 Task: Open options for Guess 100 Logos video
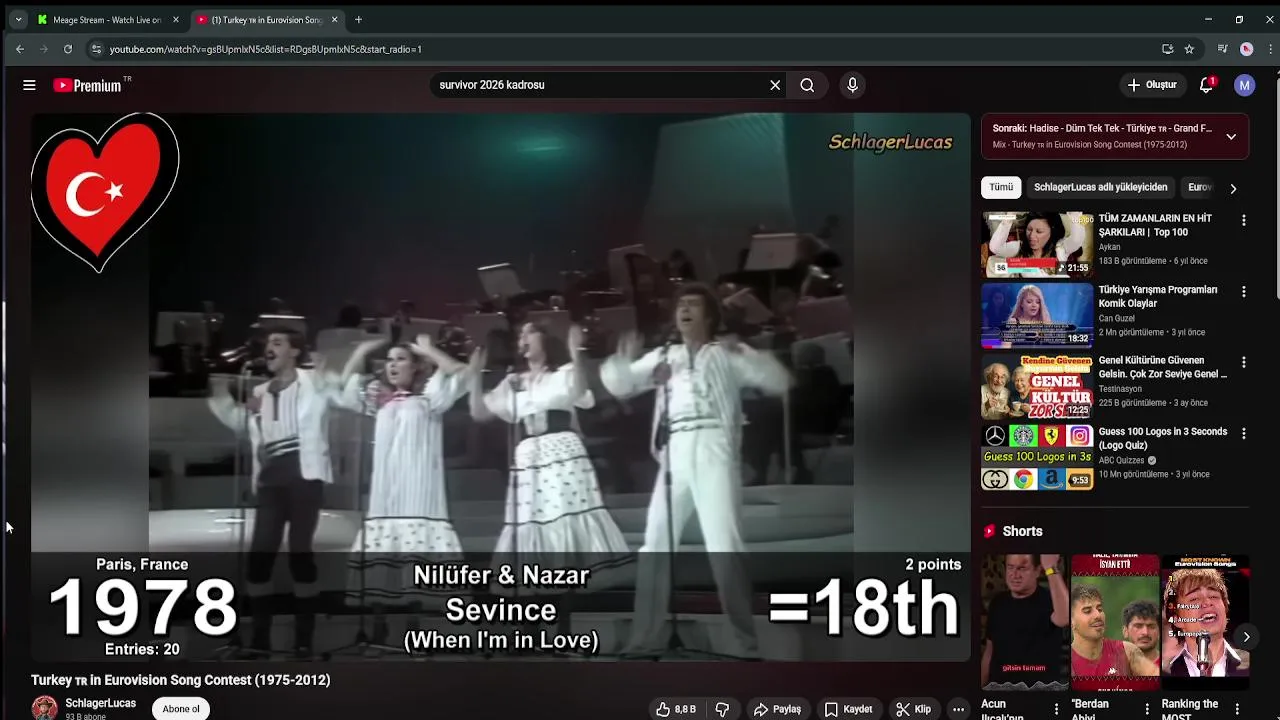point(1244,433)
